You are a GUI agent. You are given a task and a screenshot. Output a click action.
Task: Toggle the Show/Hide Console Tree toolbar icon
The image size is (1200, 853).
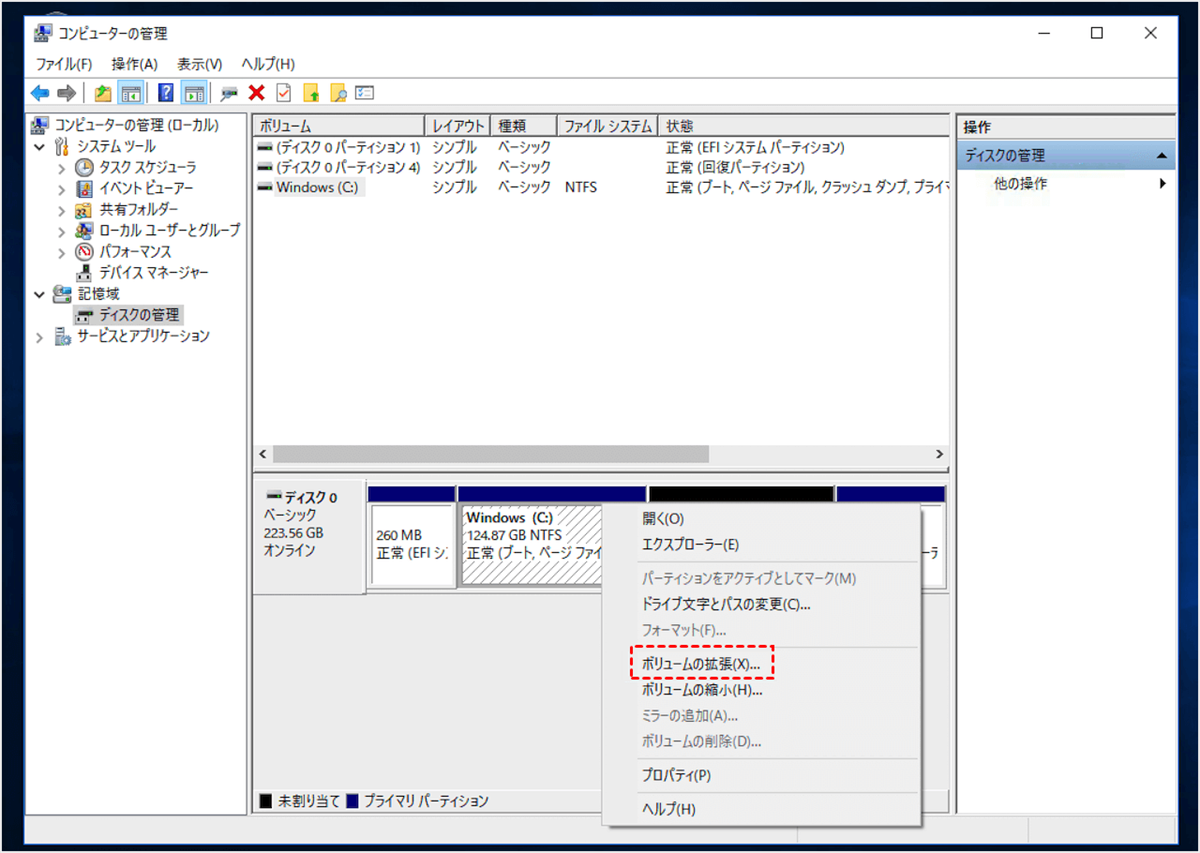tap(130, 93)
